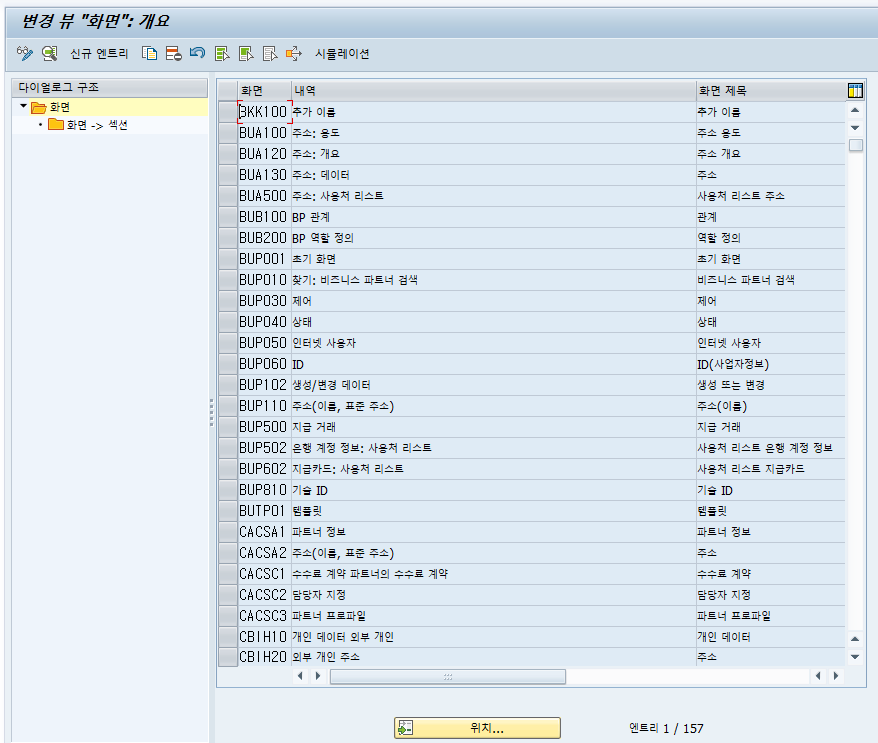This screenshot has width=878, height=743.
Task: Select the row selector for BKK100
Action: click(228, 112)
